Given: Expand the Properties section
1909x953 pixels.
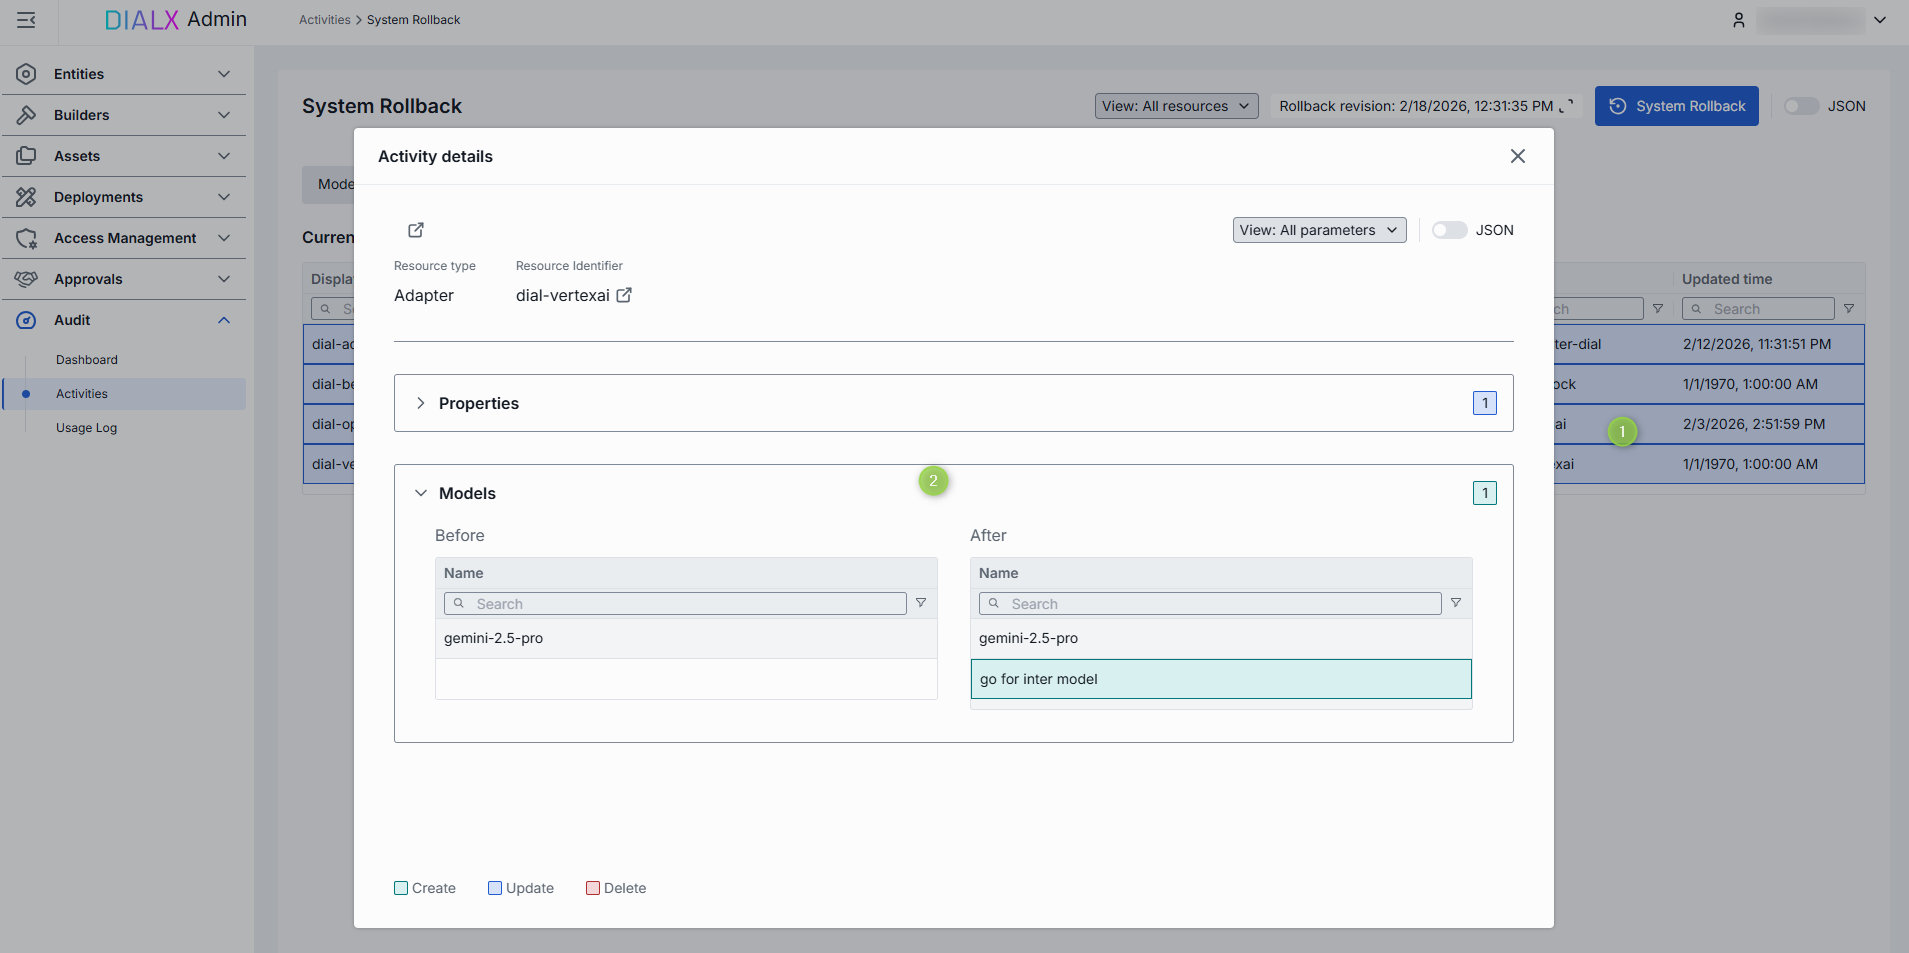Looking at the screenshot, I should point(421,403).
